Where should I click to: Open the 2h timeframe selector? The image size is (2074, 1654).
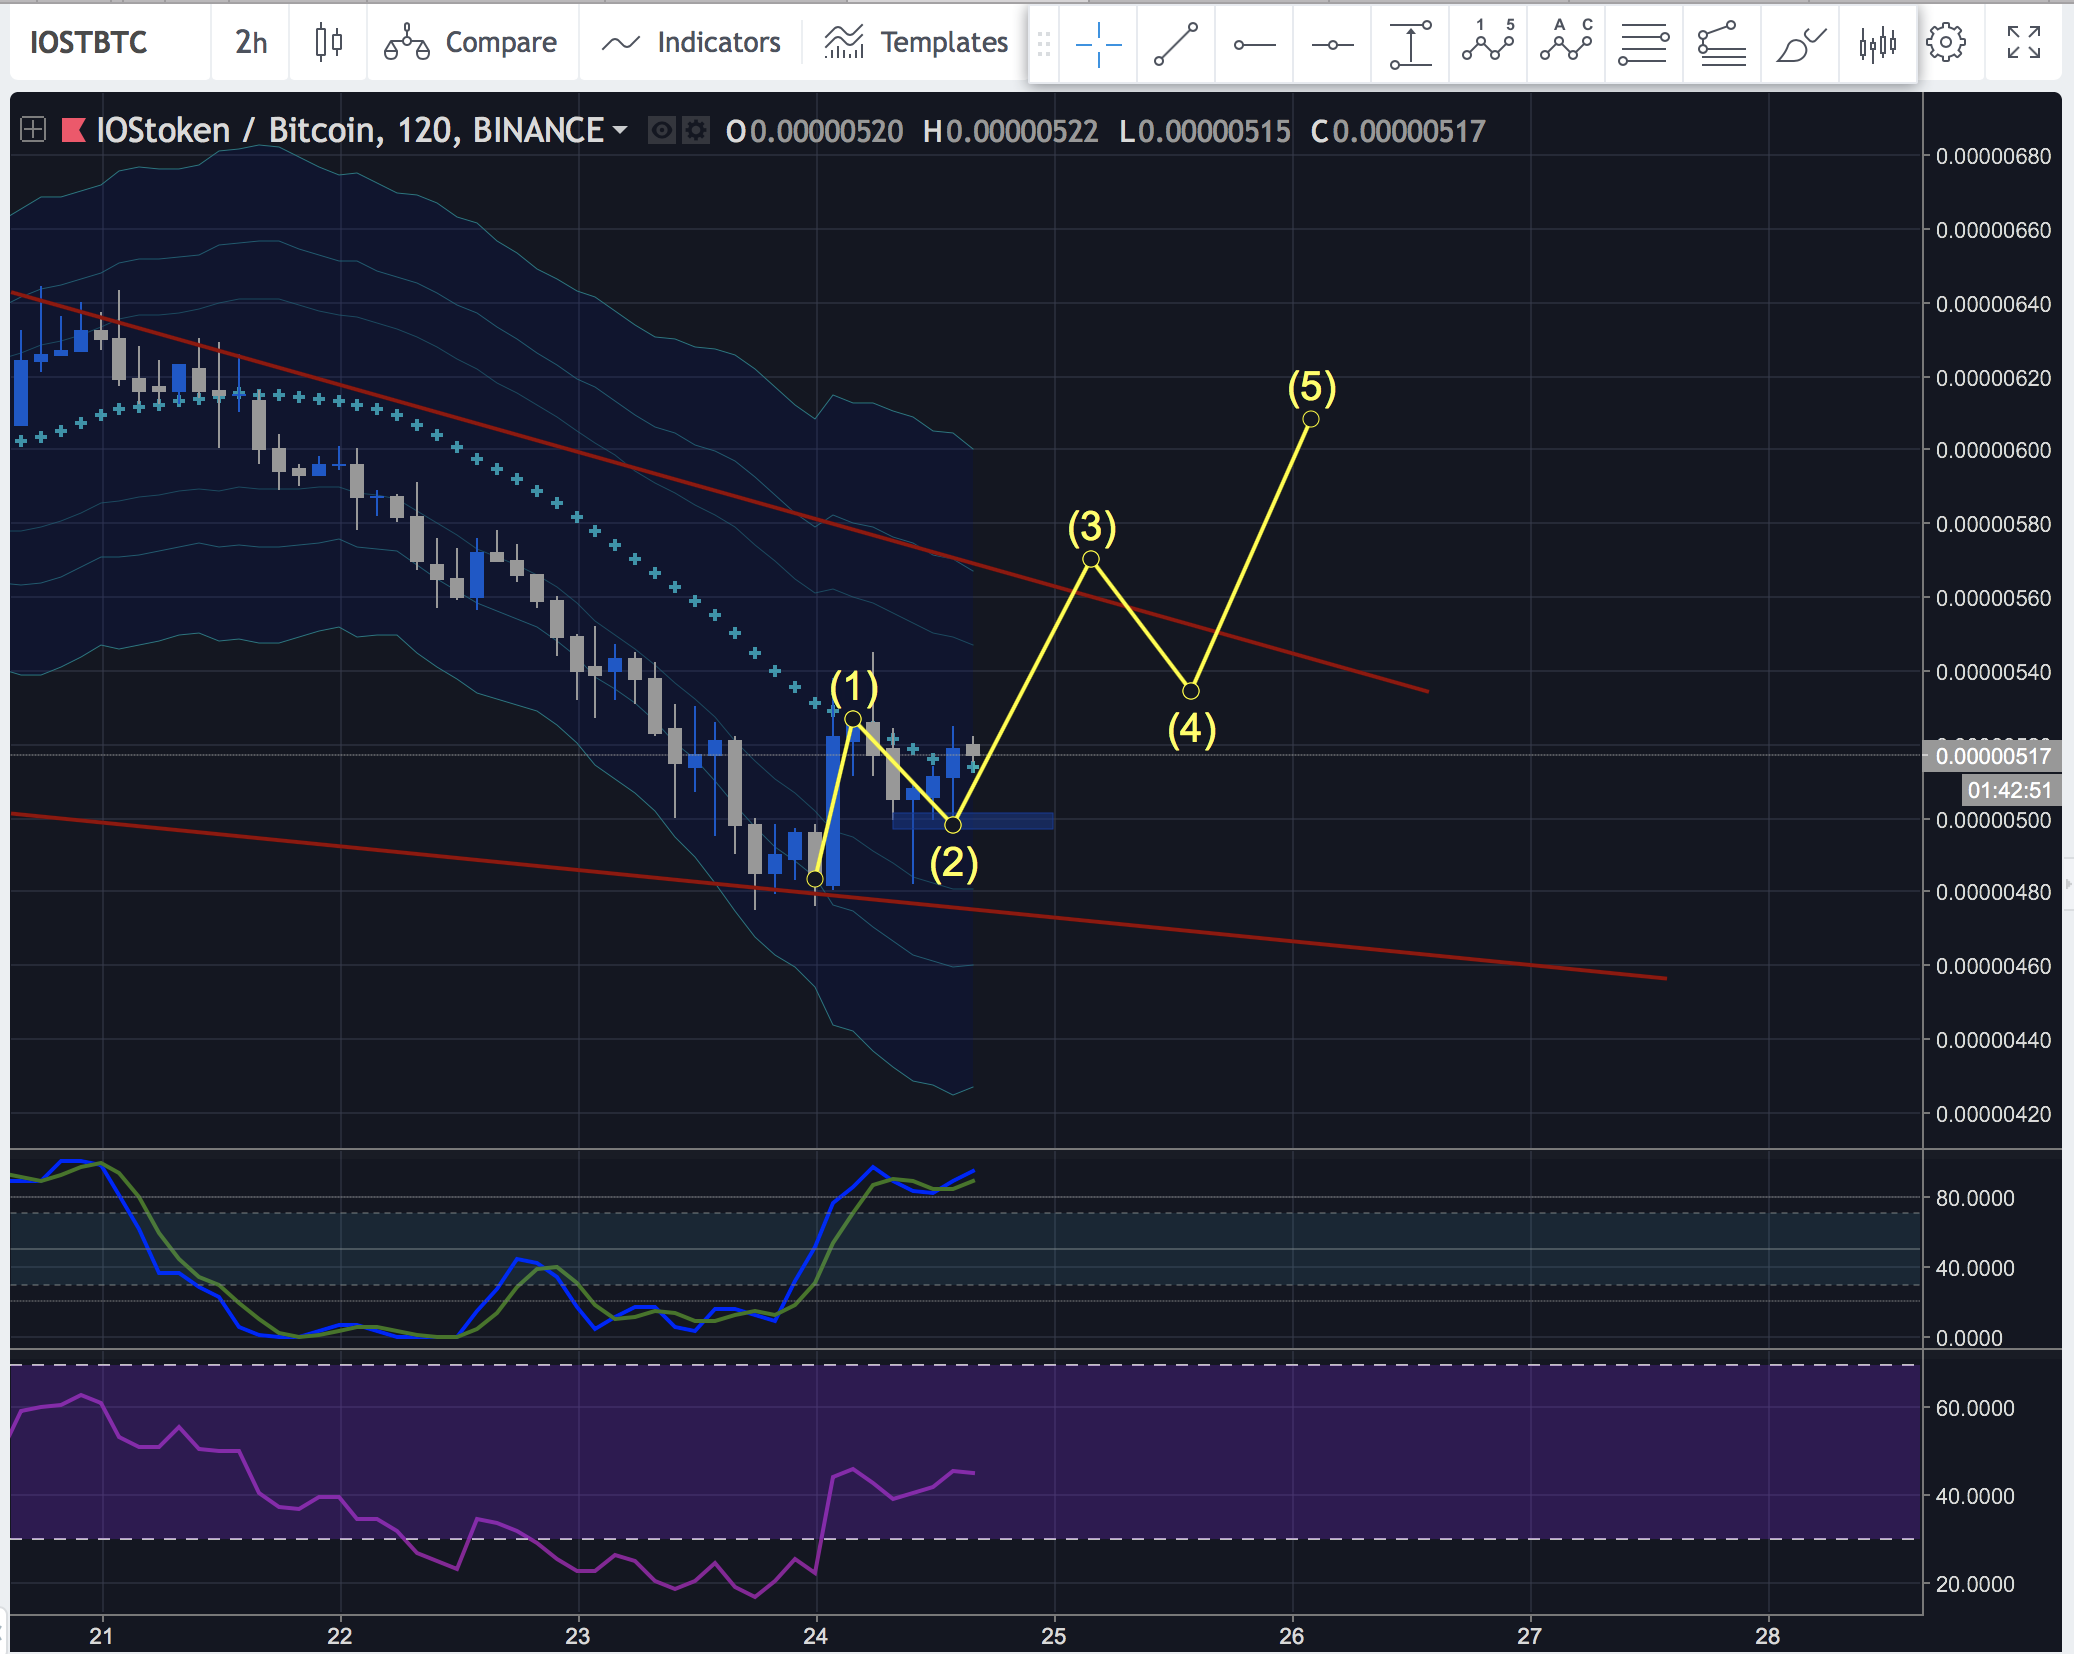click(251, 43)
